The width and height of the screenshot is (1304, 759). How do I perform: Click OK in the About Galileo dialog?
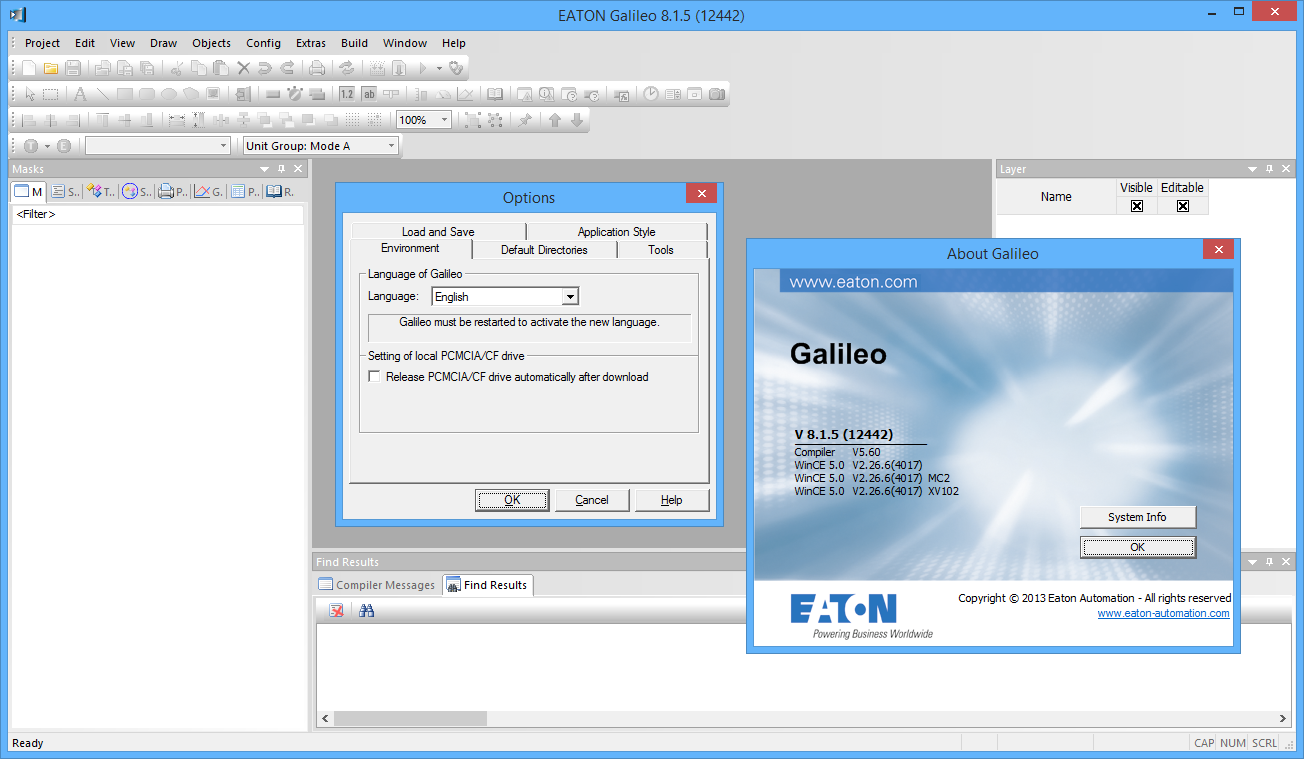pyautogui.click(x=1138, y=547)
